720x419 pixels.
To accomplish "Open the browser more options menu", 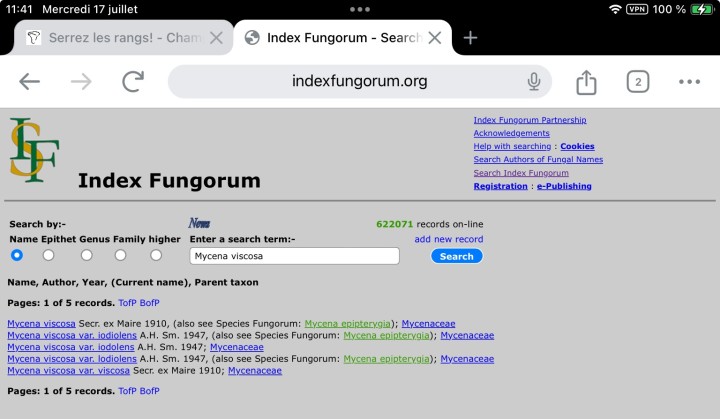I will click(x=689, y=82).
